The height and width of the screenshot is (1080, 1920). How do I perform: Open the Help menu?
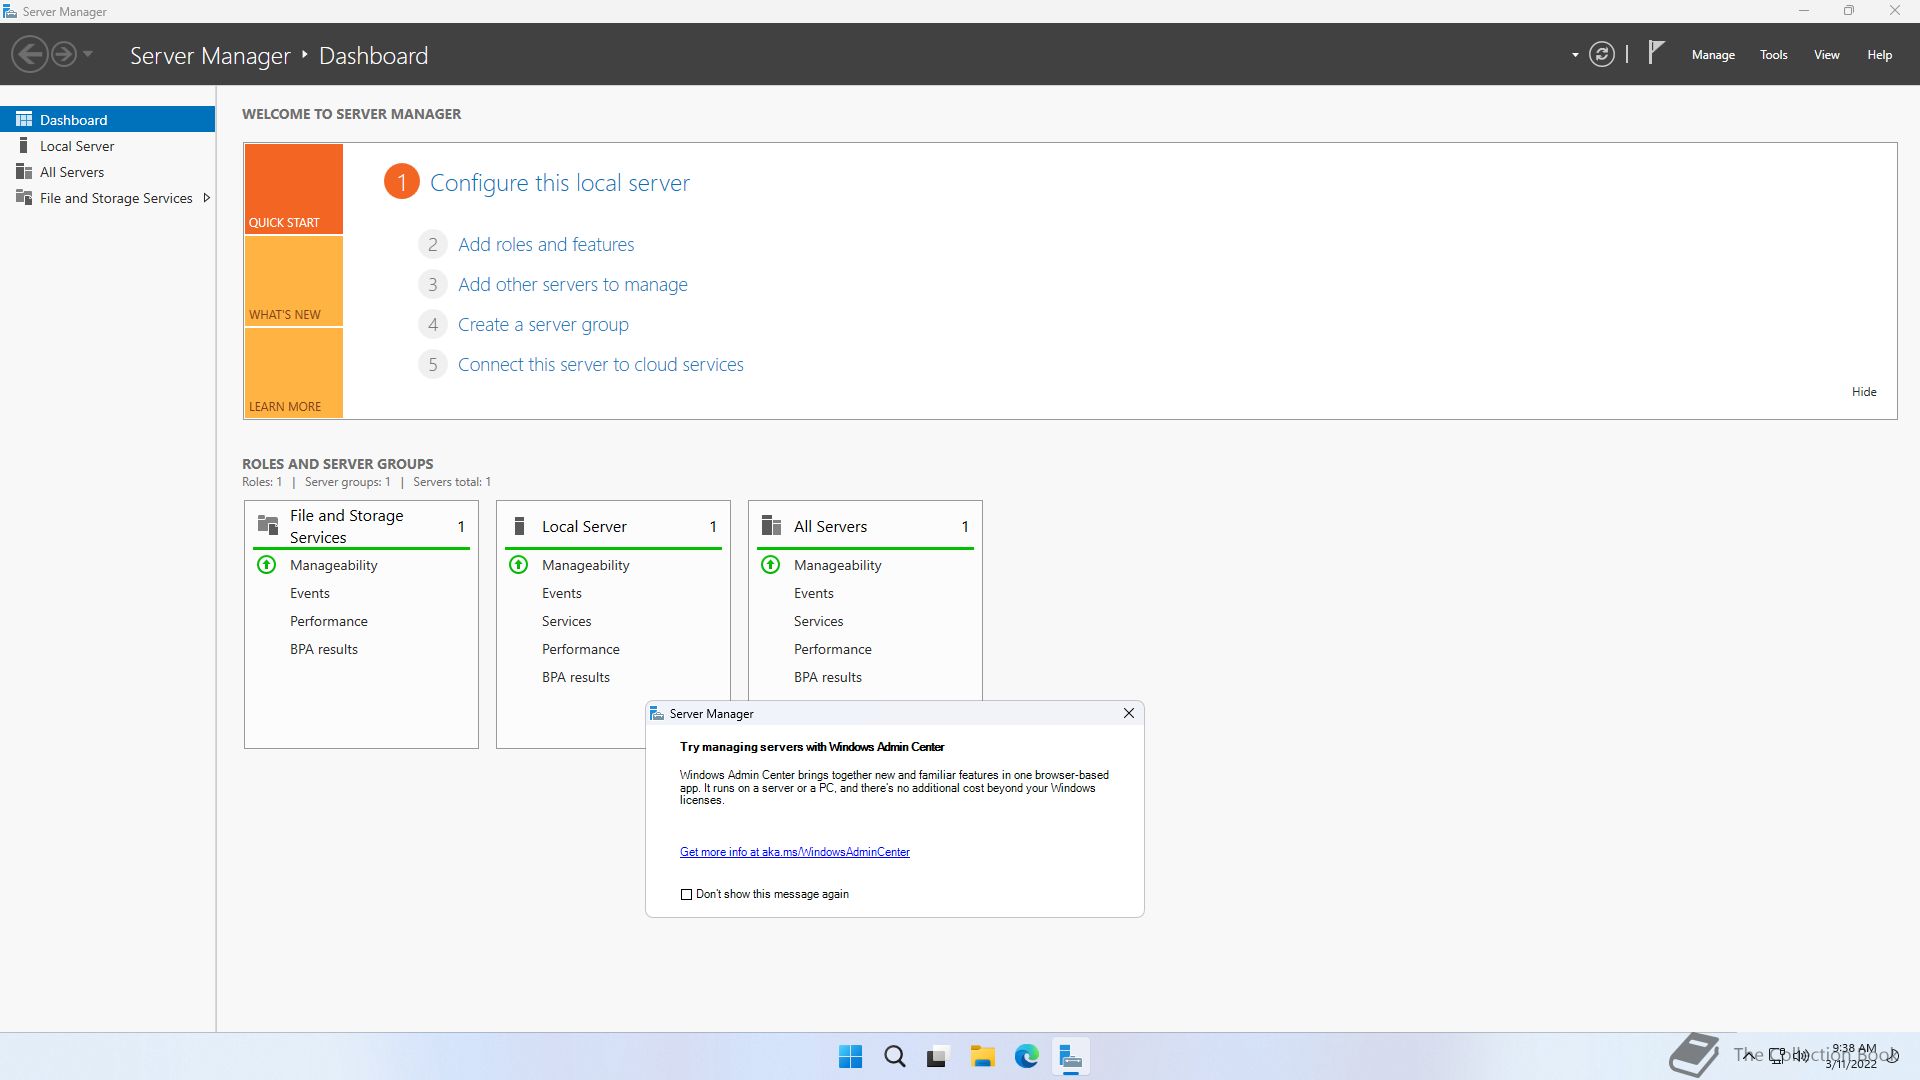tap(1879, 55)
